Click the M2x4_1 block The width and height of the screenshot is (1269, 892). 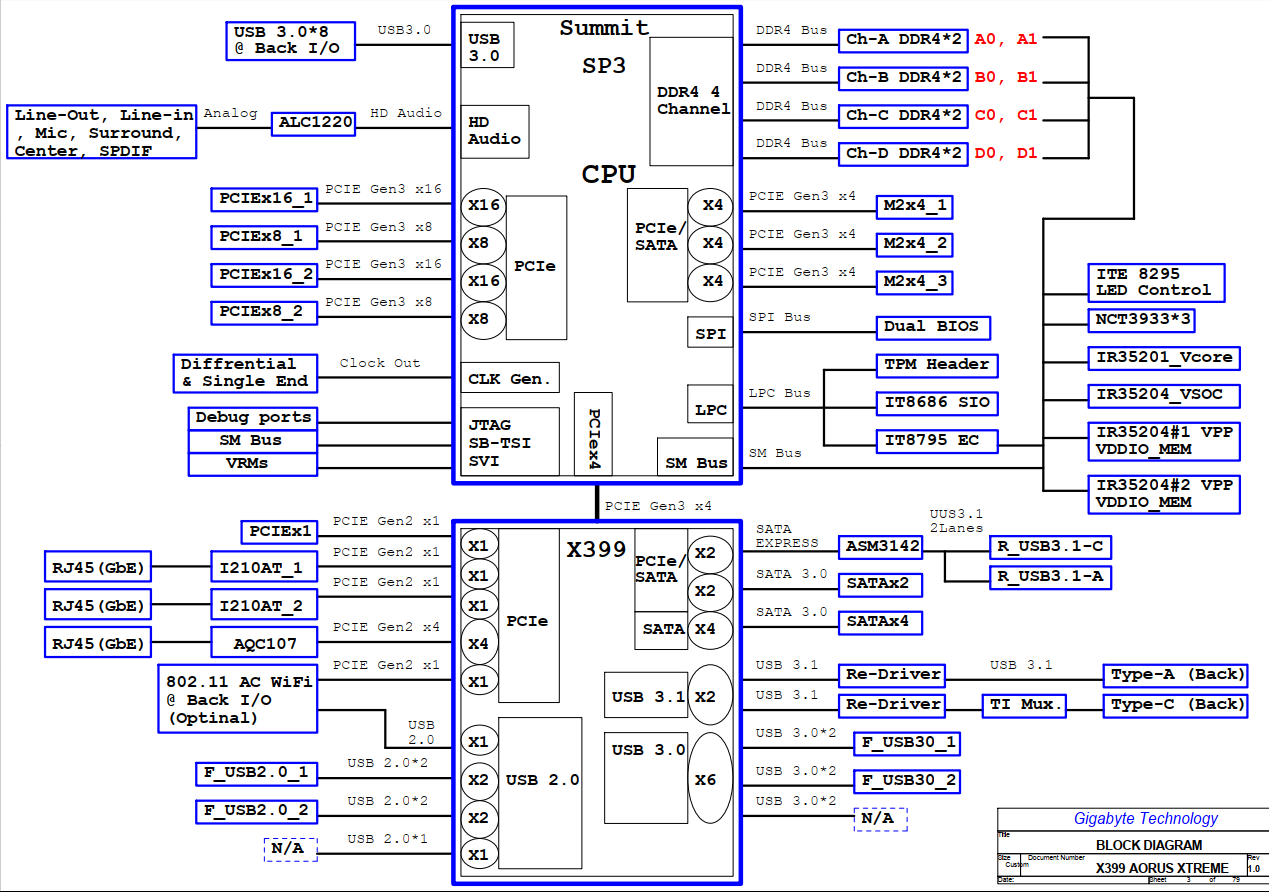click(914, 206)
